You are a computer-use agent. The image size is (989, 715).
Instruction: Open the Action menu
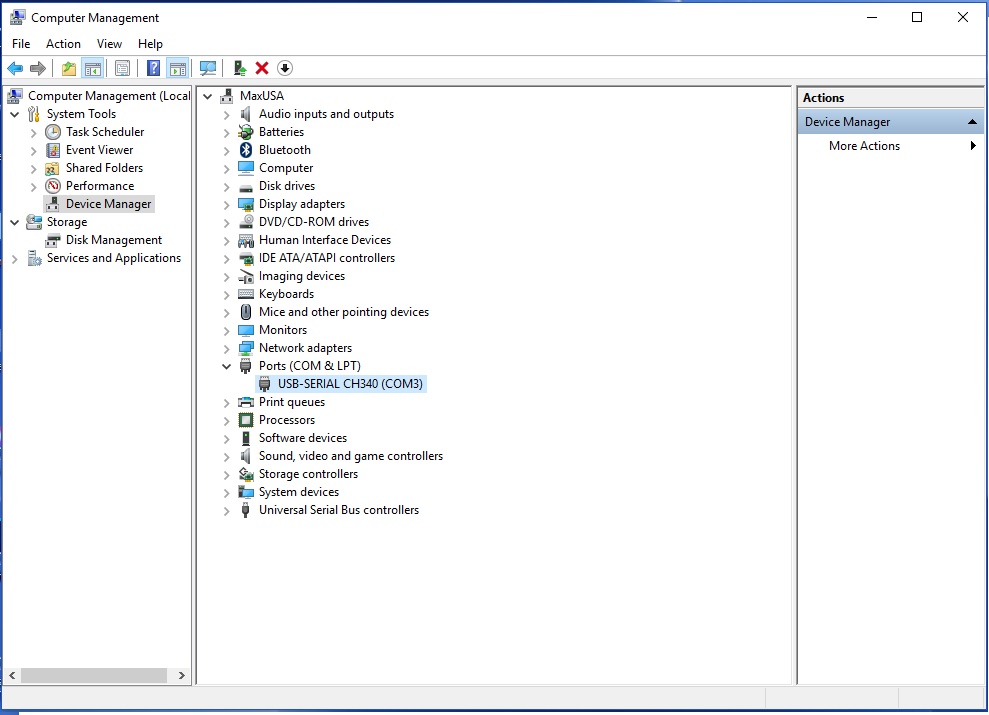click(63, 44)
